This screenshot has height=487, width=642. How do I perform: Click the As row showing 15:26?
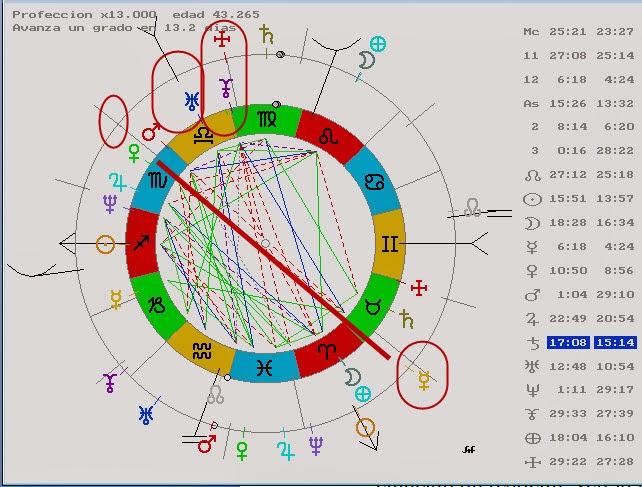click(x=565, y=103)
